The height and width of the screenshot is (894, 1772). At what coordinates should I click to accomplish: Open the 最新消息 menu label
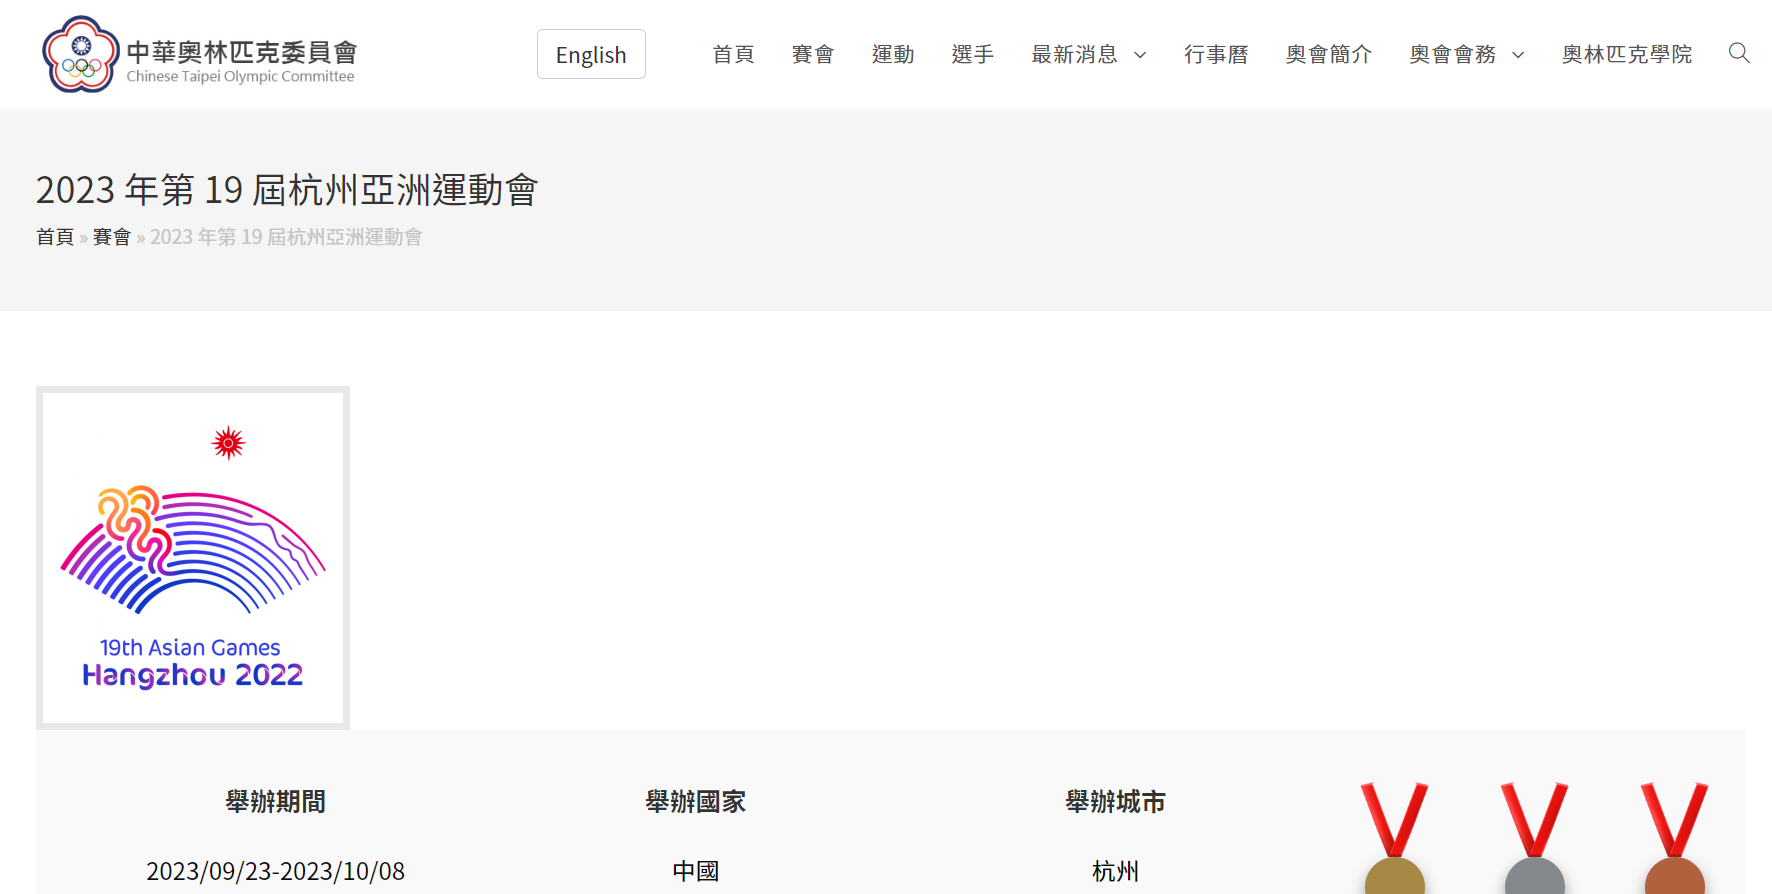click(x=1074, y=54)
